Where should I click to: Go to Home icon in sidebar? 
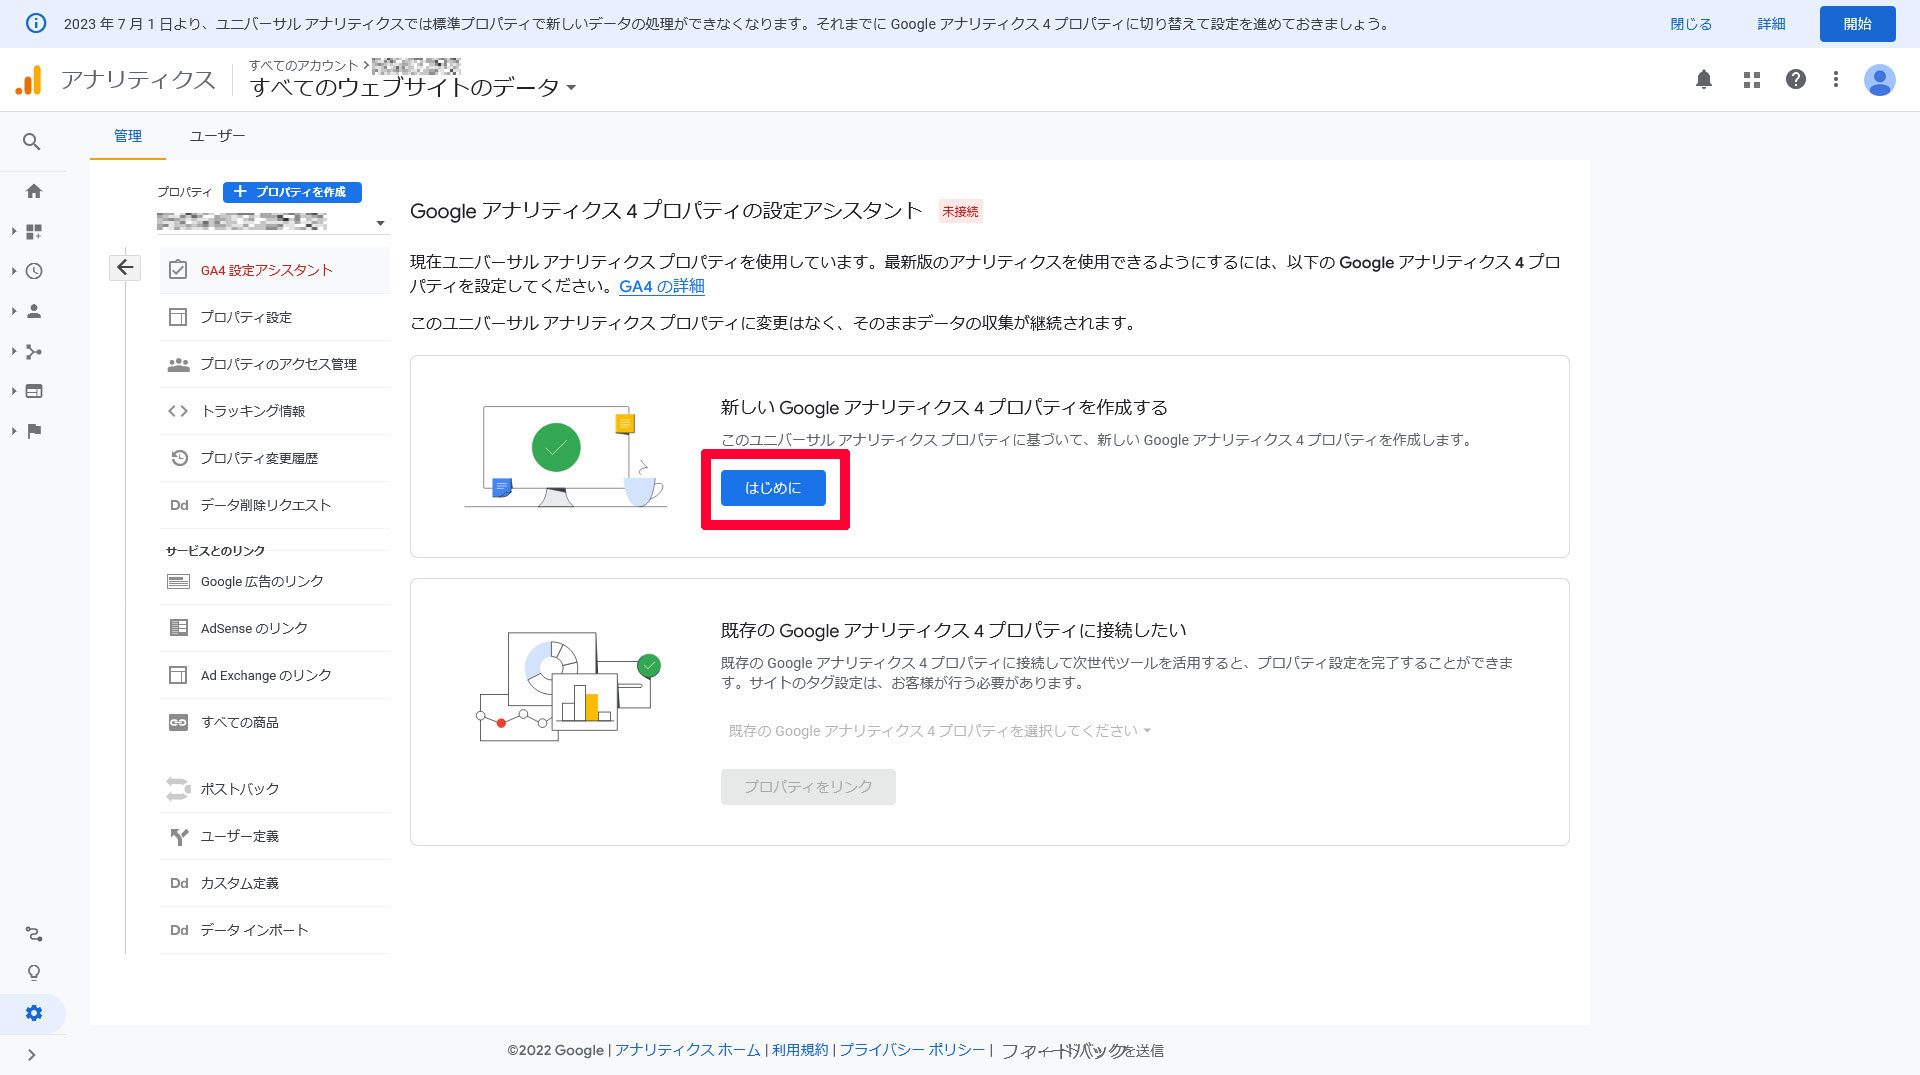click(34, 191)
